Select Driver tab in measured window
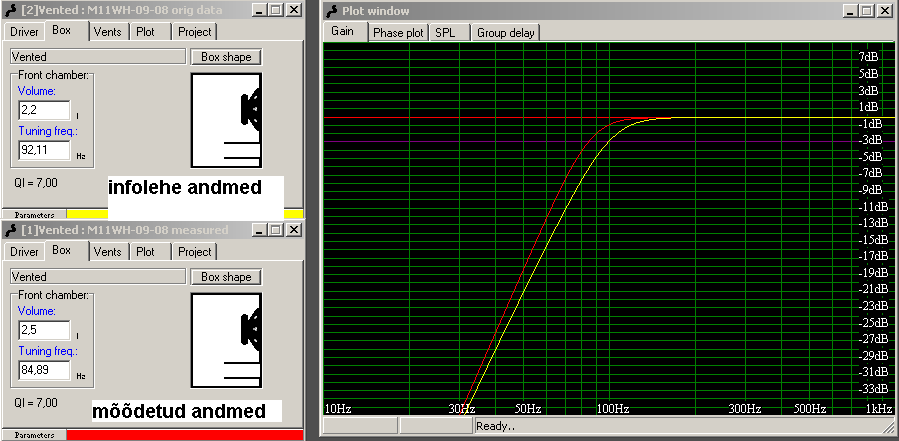899x441 pixels. pos(24,252)
